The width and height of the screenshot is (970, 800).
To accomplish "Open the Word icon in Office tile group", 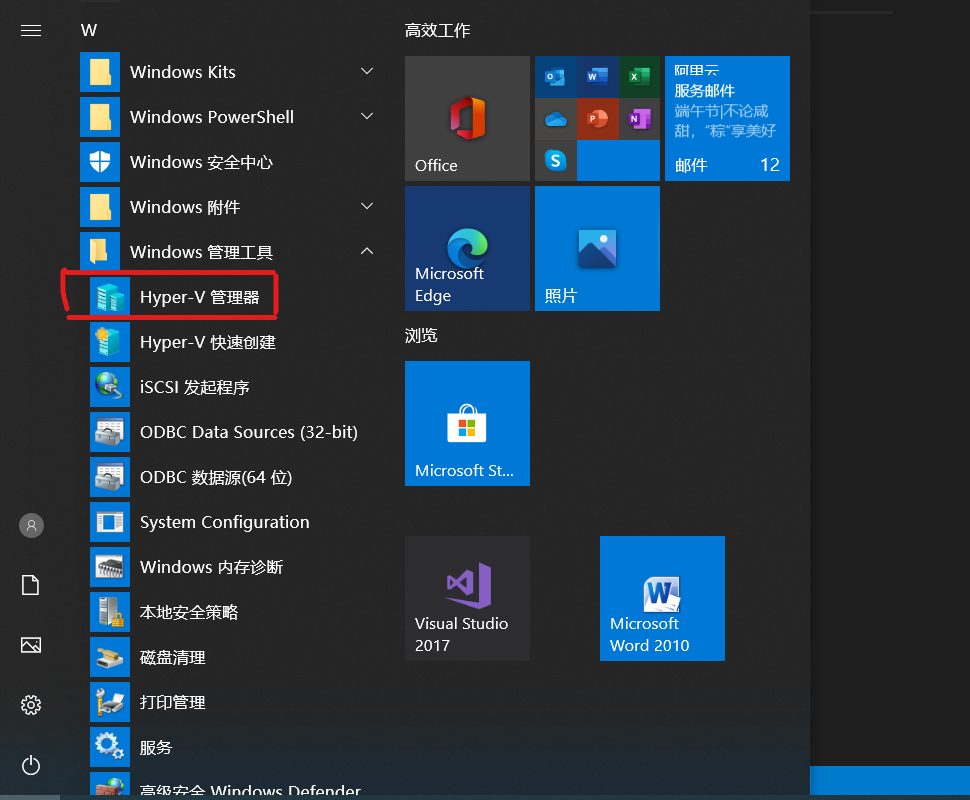I will tap(597, 77).
